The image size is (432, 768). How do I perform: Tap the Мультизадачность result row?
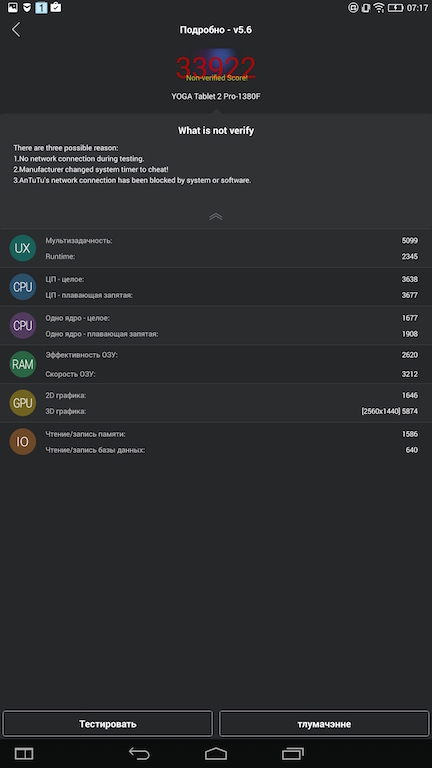[x=232, y=240]
